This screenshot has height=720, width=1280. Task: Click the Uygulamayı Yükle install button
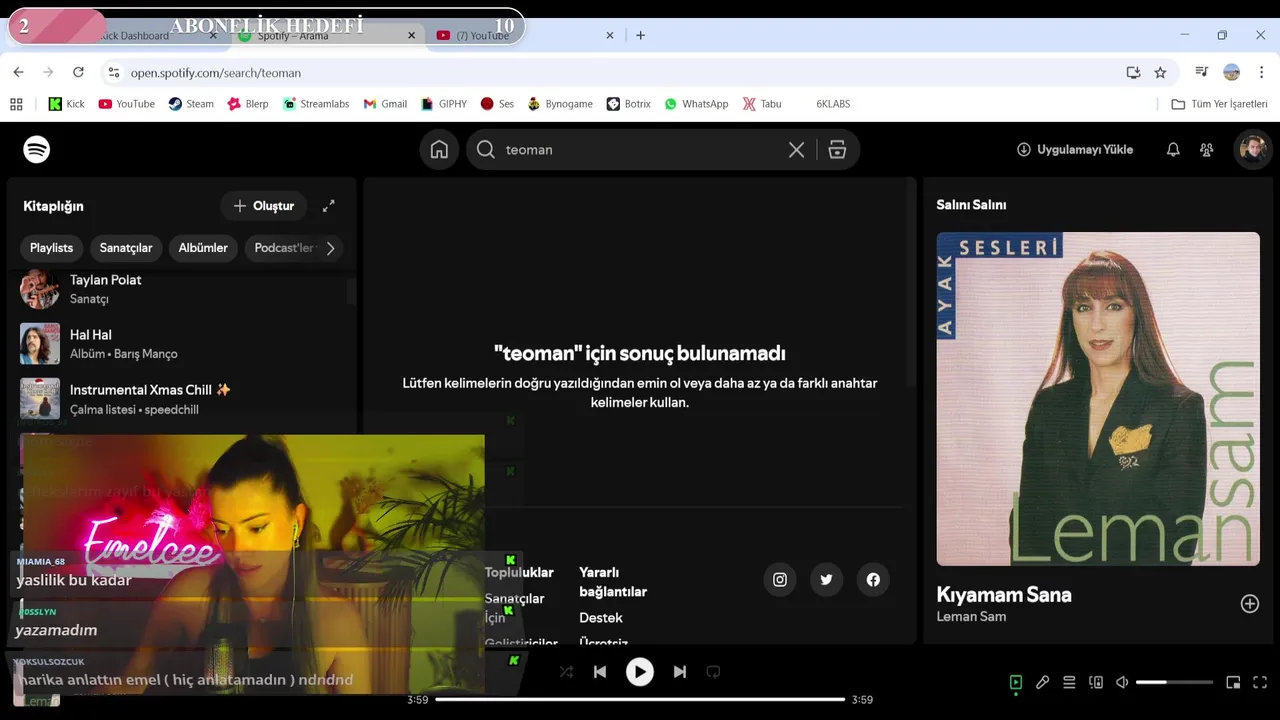coord(1075,150)
